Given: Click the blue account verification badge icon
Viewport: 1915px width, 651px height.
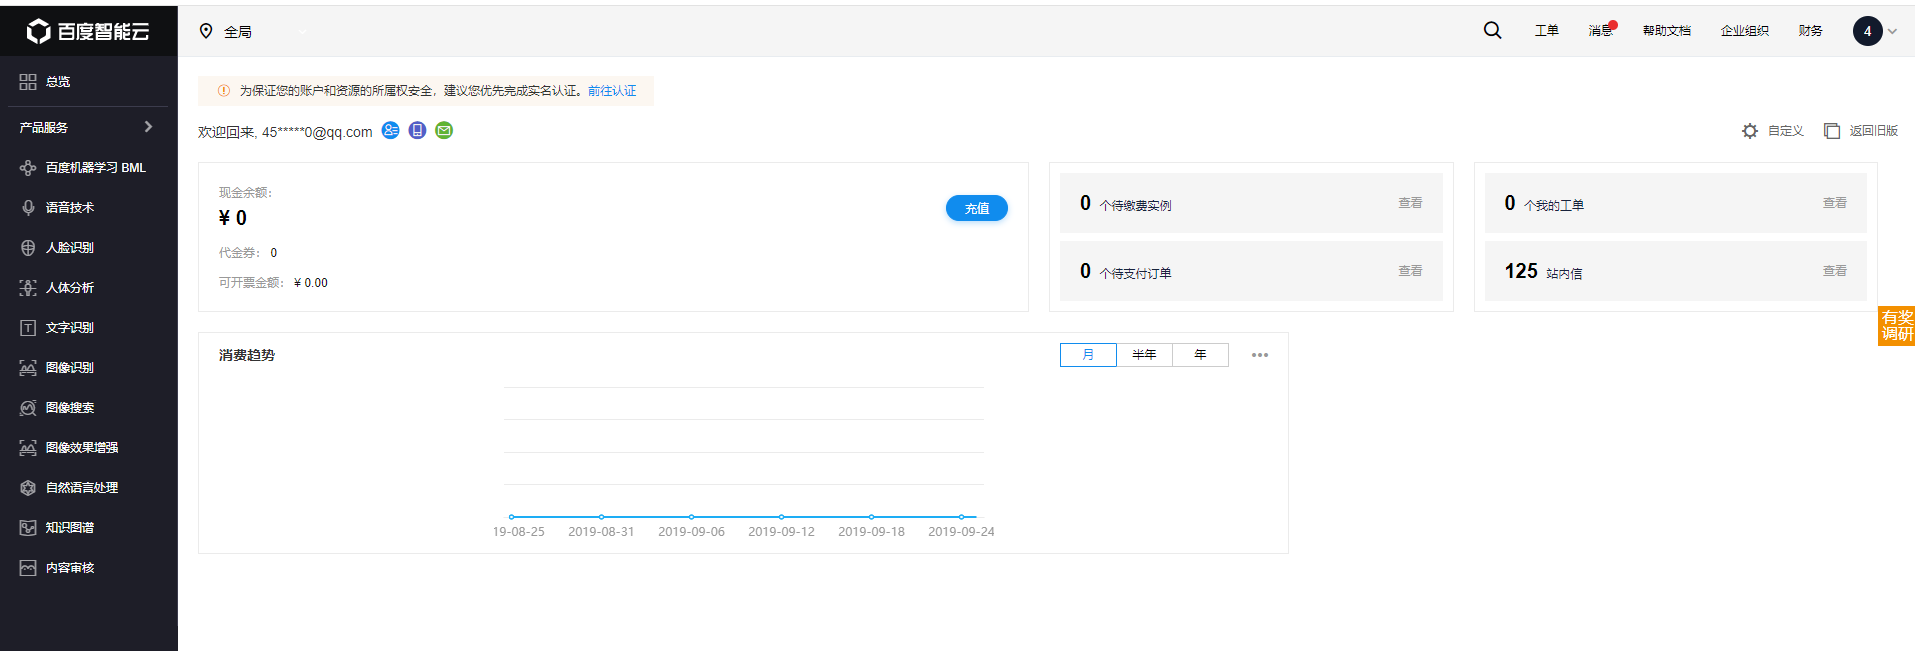Looking at the screenshot, I should (391, 130).
